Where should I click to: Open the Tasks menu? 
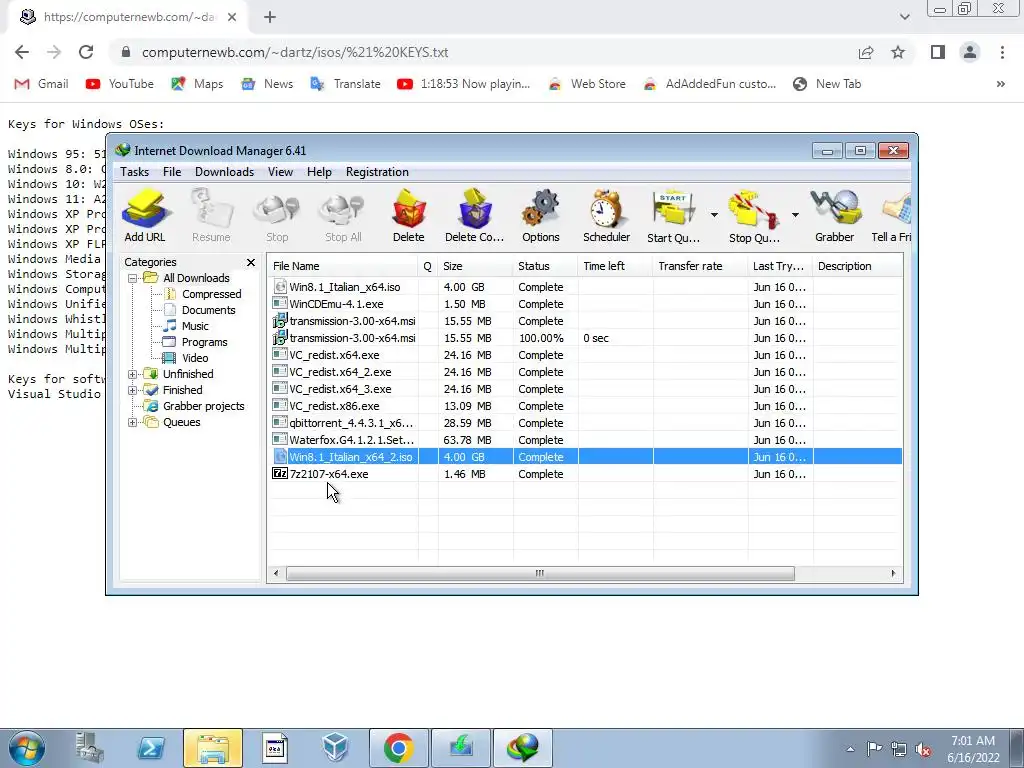pyautogui.click(x=135, y=172)
